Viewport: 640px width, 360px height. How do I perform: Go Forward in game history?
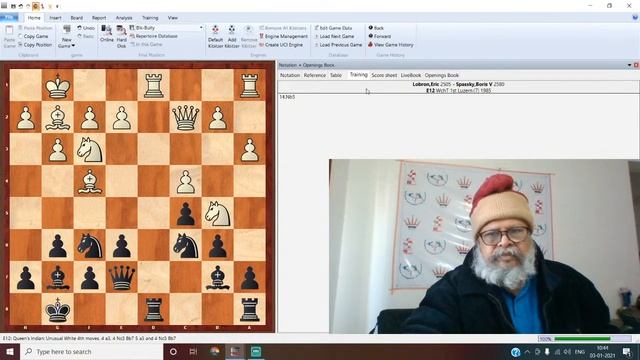point(380,36)
